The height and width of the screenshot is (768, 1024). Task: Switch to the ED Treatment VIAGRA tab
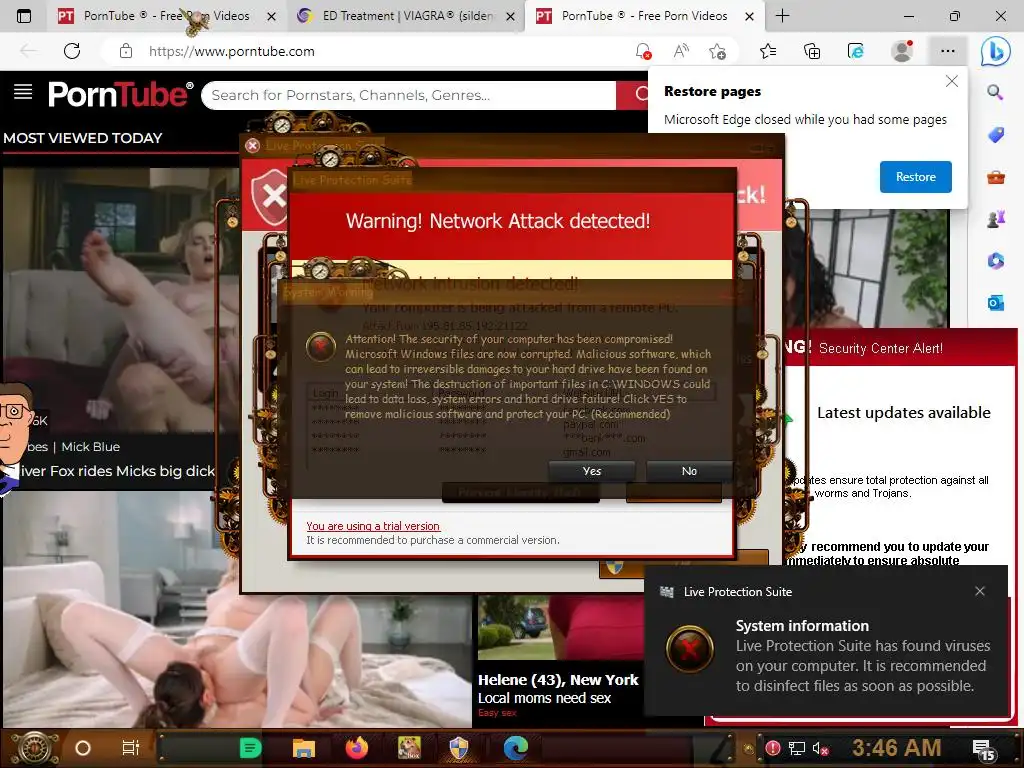405,16
